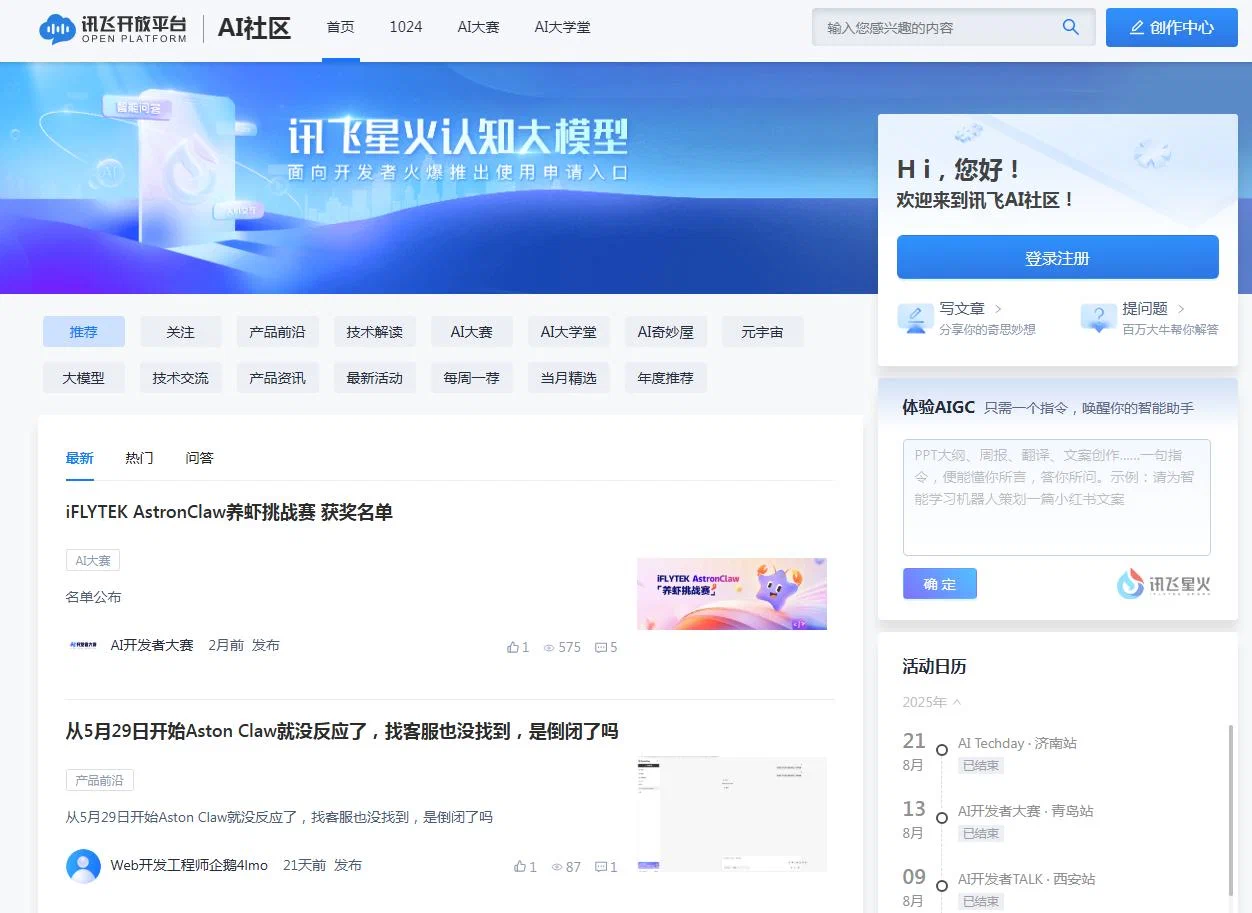Select the AI大学堂 category filter chip

569,332
